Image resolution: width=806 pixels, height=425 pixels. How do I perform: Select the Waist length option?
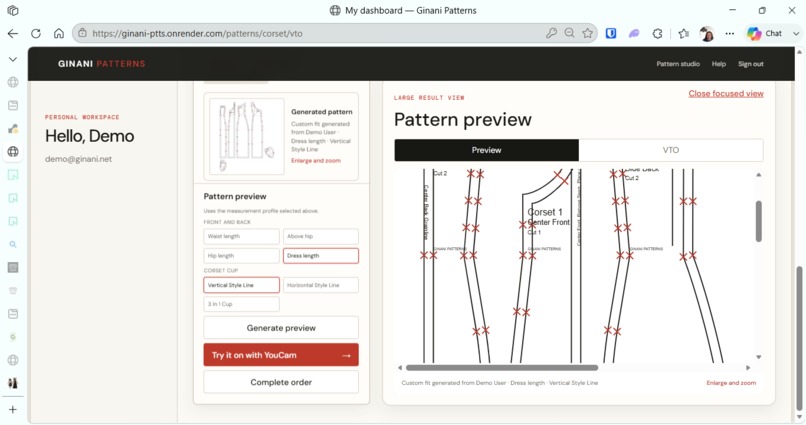coord(241,236)
